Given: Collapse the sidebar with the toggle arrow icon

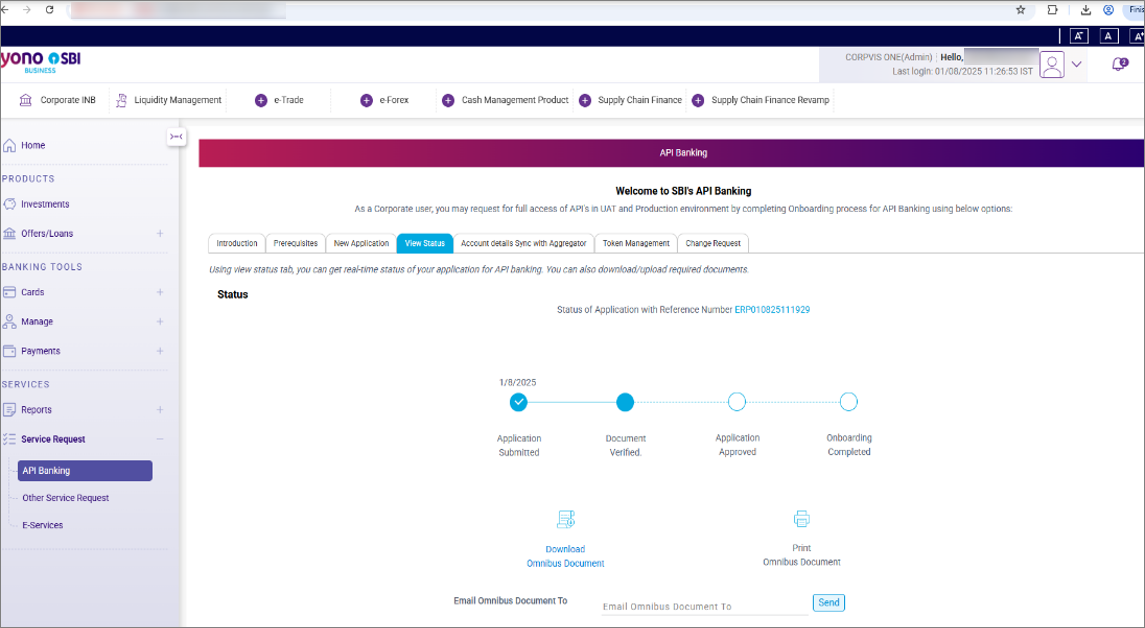Looking at the screenshot, I should pyautogui.click(x=176, y=137).
